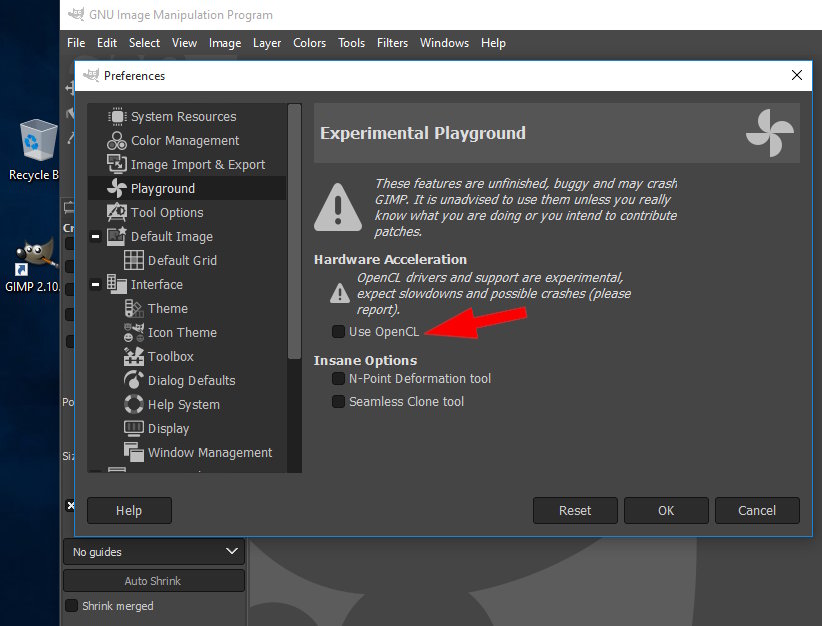Image resolution: width=822 pixels, height=626 pixels.
Task: Open the Windows menu
Action: (x=444, y=43)
